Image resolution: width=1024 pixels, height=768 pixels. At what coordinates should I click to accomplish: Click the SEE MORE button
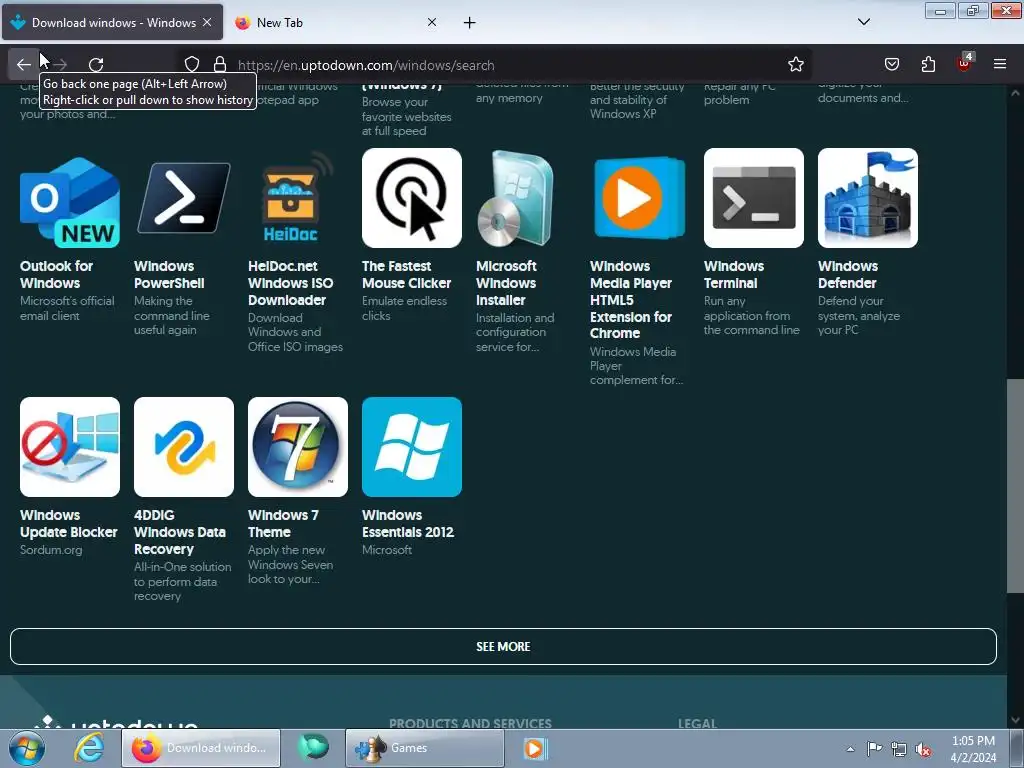click(503, 647)
